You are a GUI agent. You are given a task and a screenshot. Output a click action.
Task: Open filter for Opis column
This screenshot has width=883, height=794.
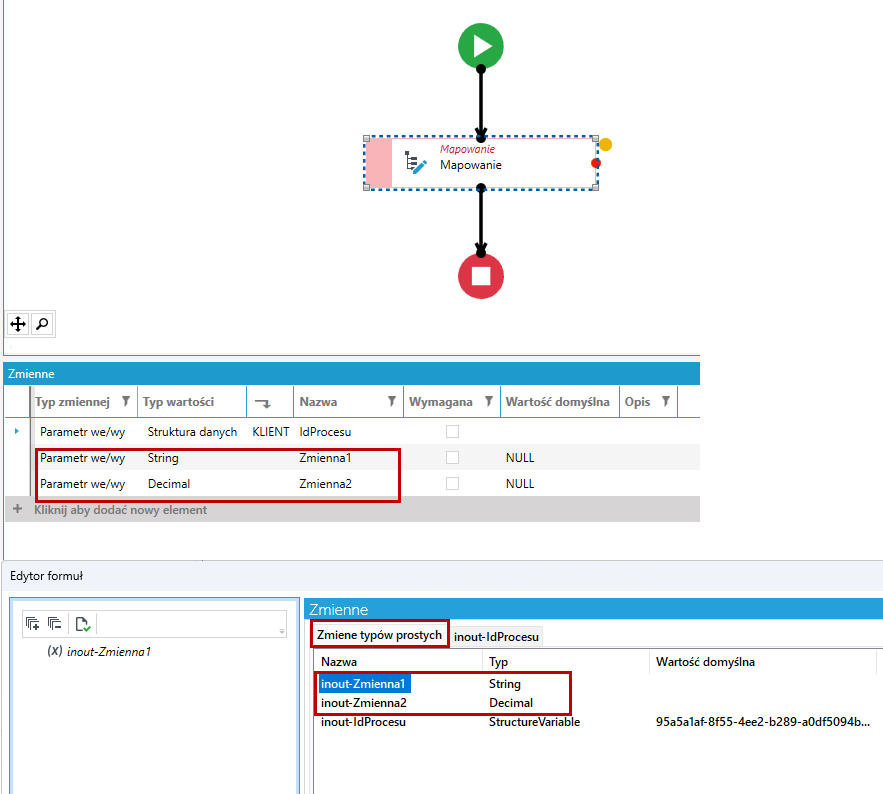pos(666,402)
